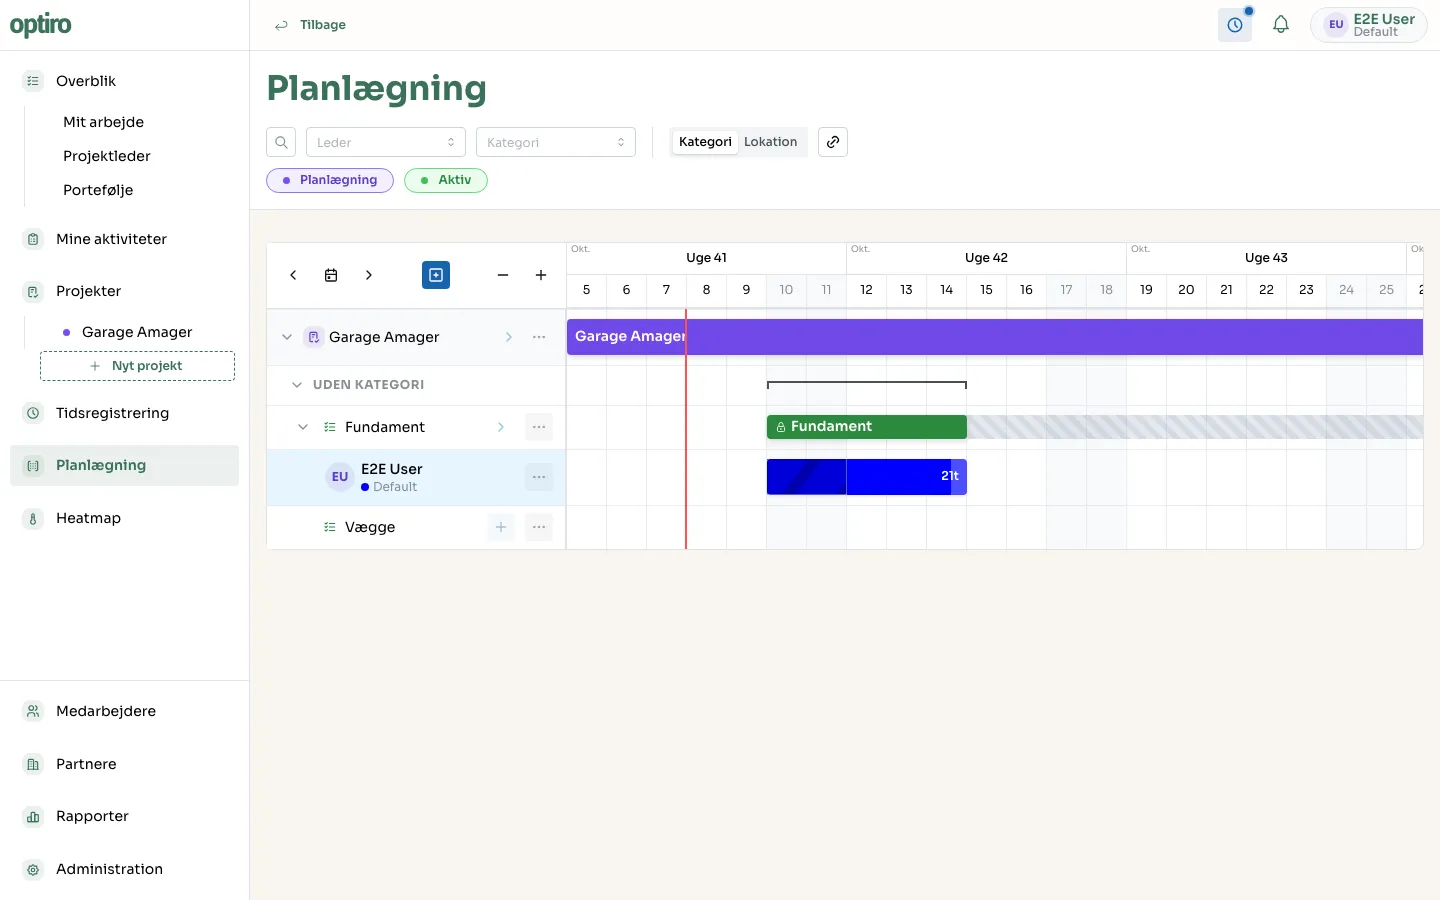
Task: Open Mit arbejde in sidebar
Action: [103, 122]
